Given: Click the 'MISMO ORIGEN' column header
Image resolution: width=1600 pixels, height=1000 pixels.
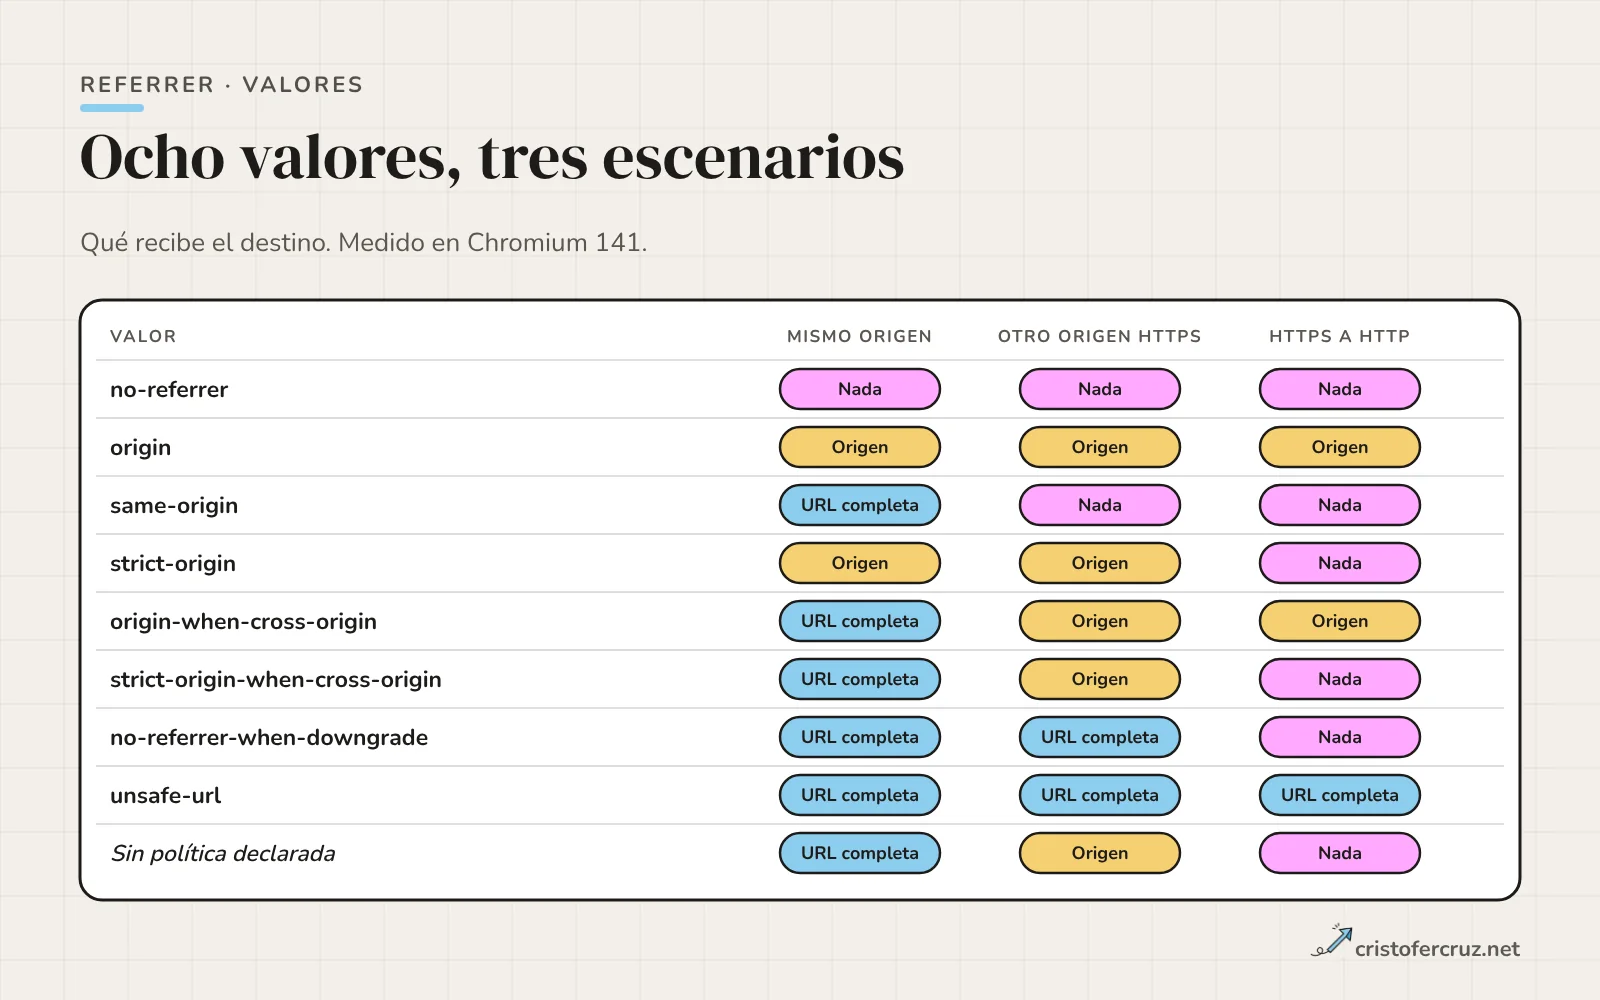Looking at the screenshot, I should (859, 336).
